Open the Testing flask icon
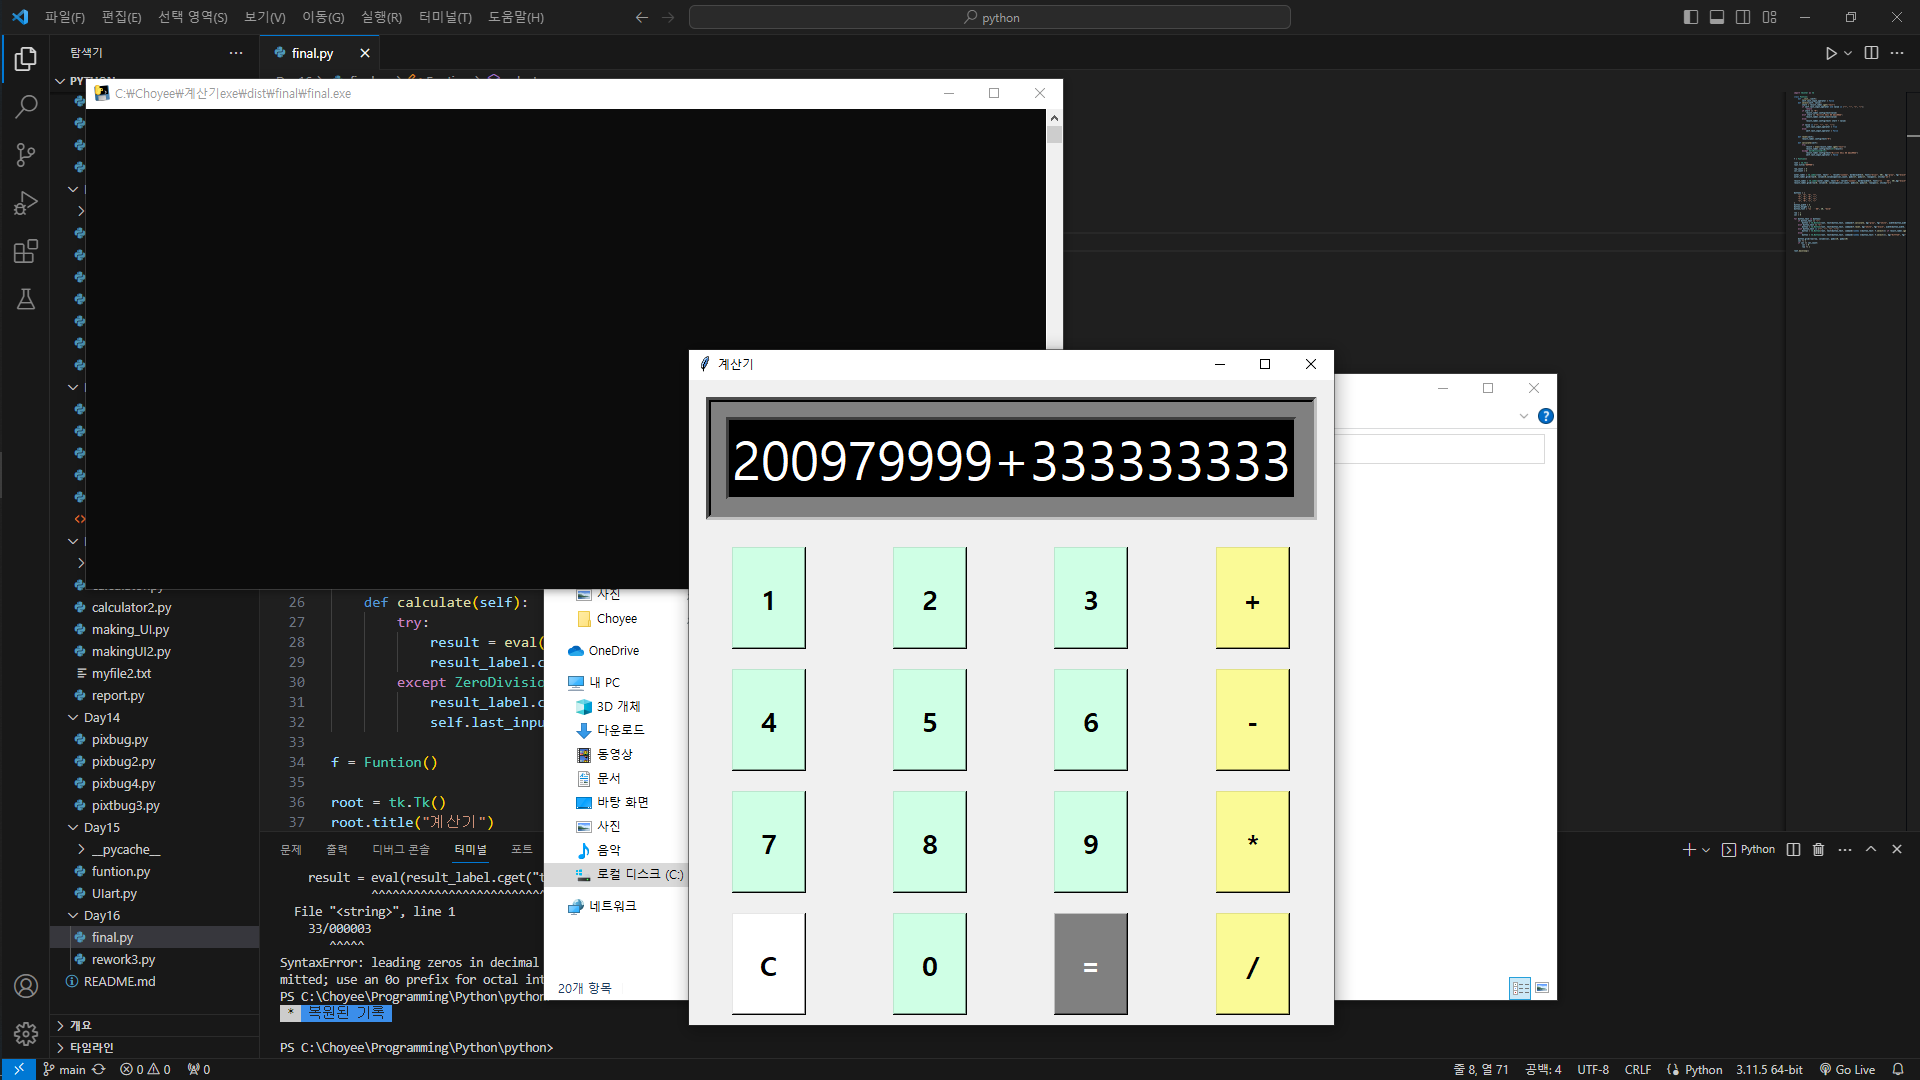Screen dimensions: 1920x1080 point(26,299)
